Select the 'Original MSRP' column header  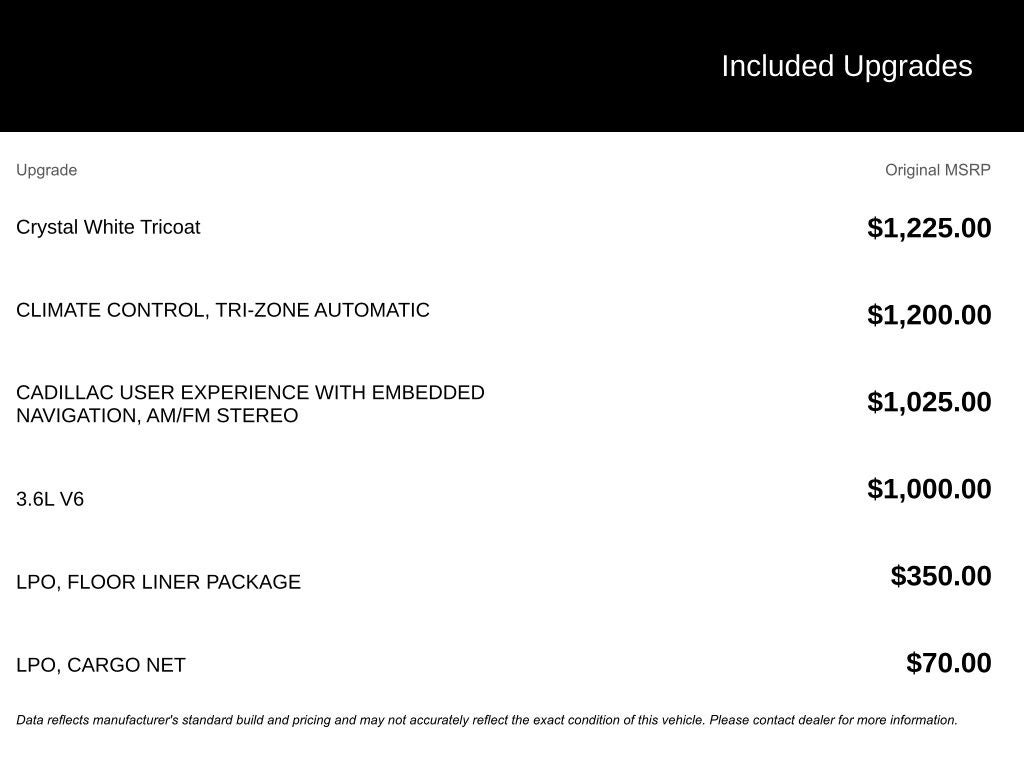pos(937,170)
